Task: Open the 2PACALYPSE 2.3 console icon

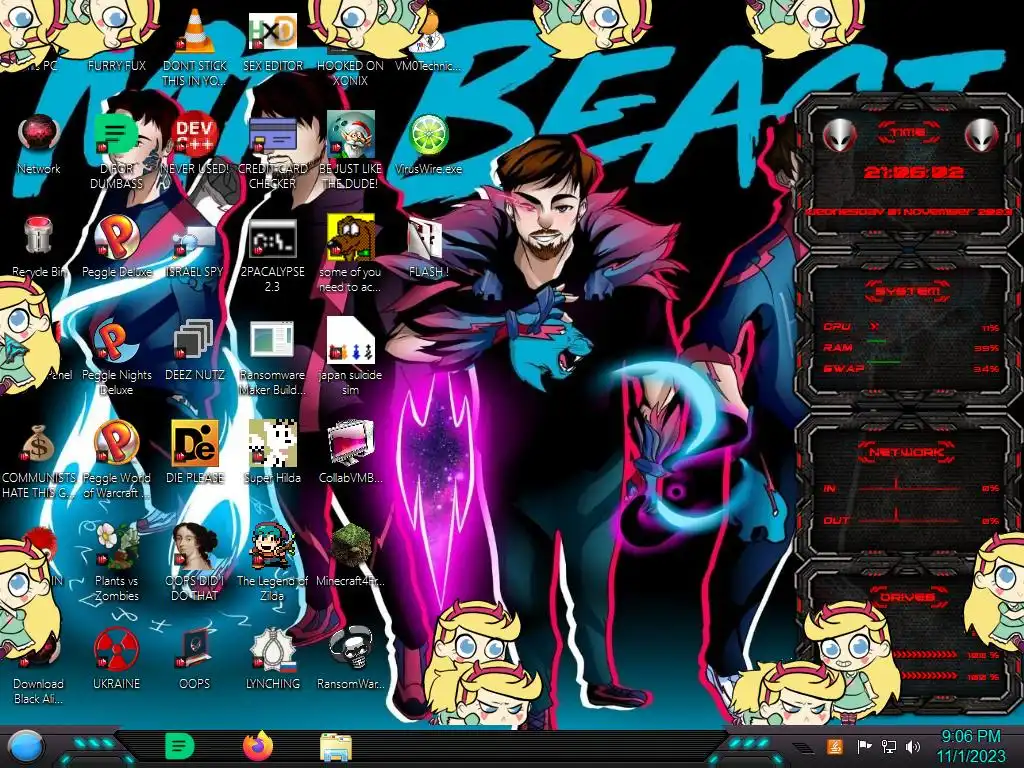Action: click(273, 255)
